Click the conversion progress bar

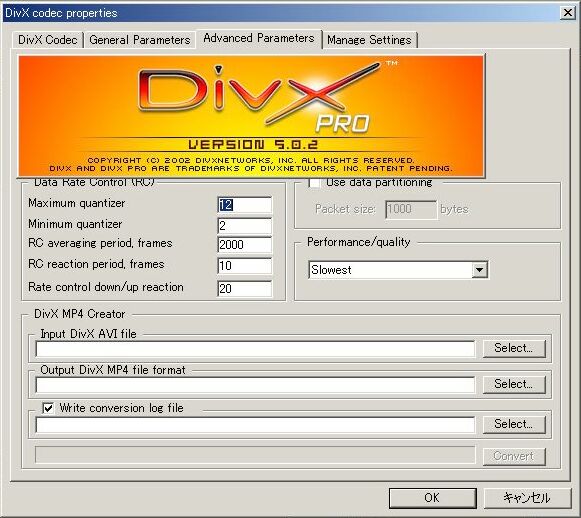[x=255, y=455]
